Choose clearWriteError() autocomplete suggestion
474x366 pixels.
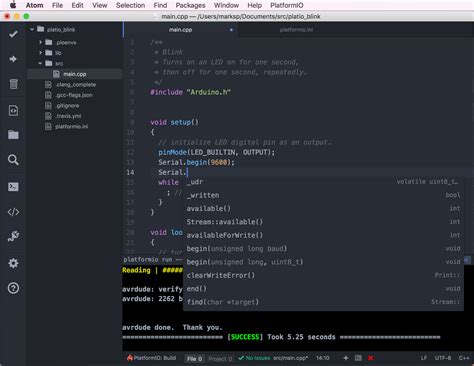point(323,275)
